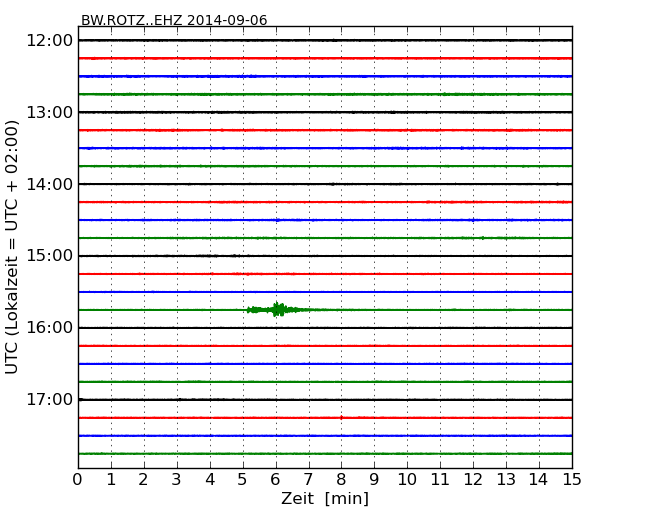Select the 'UTC (Lokalzeit = UTC + 02:00)' axis label
Viewport: 650px width, 520px height.
(x=12, y=247)
